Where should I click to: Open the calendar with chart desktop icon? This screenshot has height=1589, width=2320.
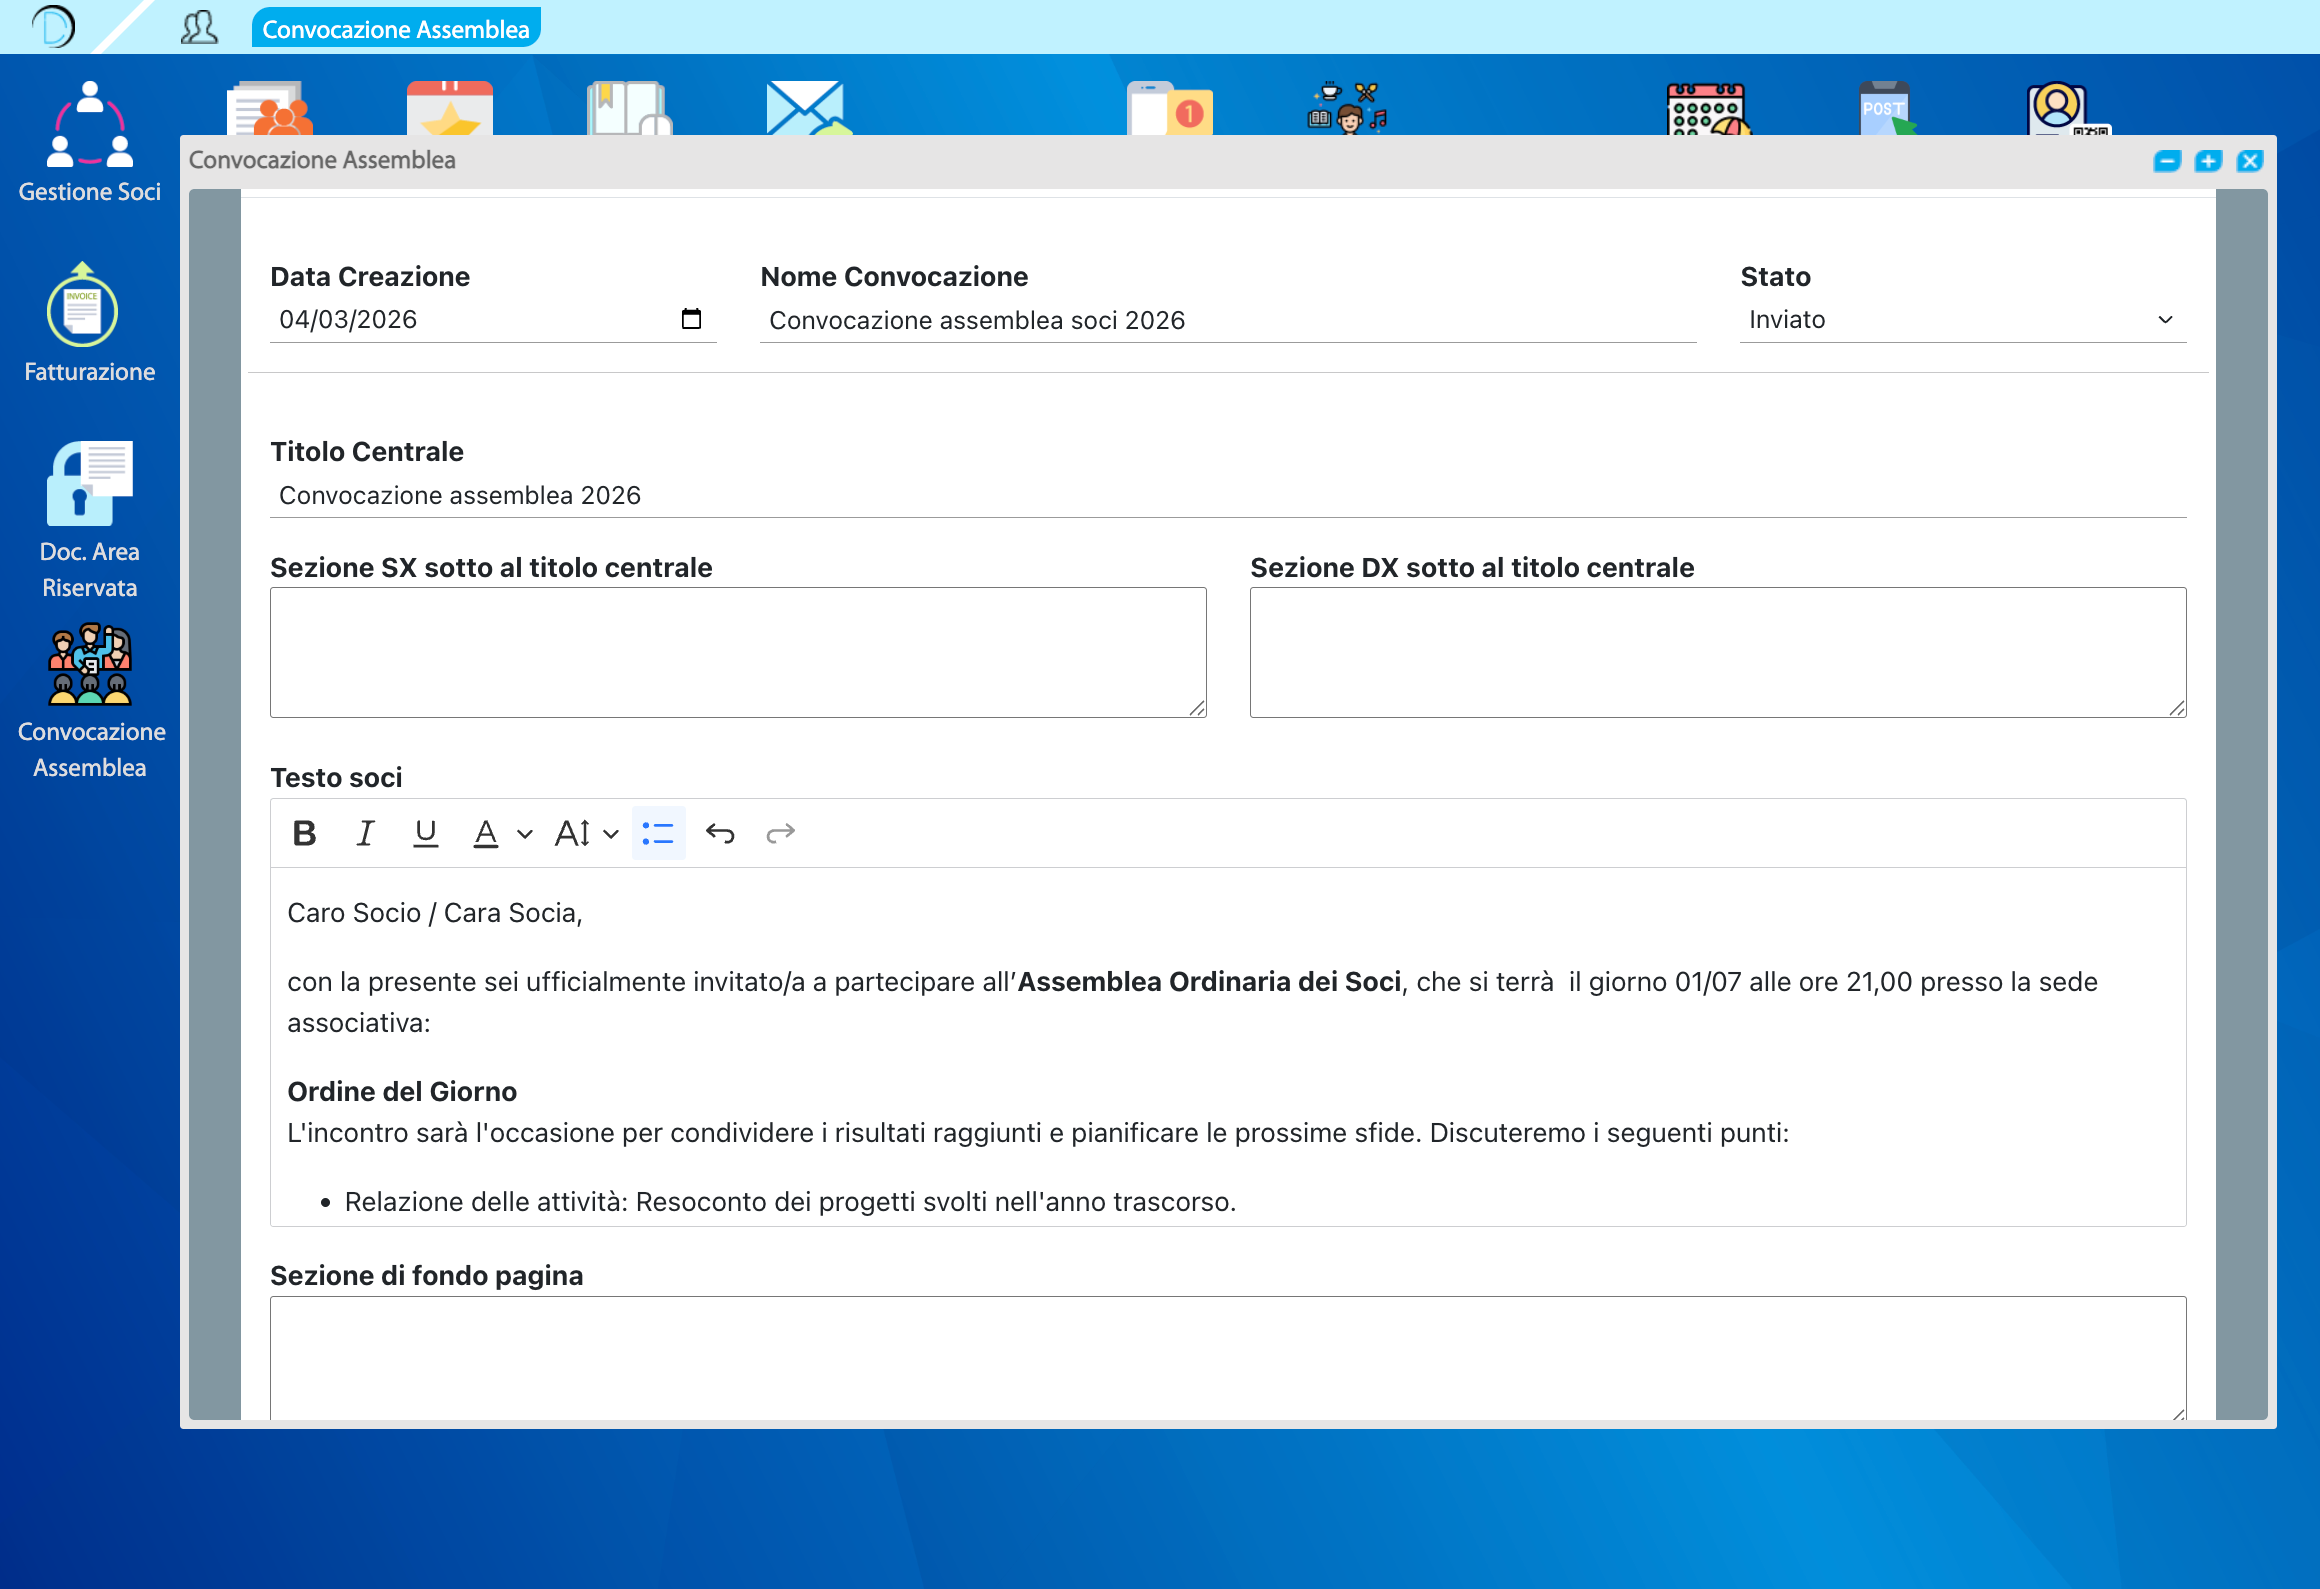pyautogui.click(x=1710, y=108)
